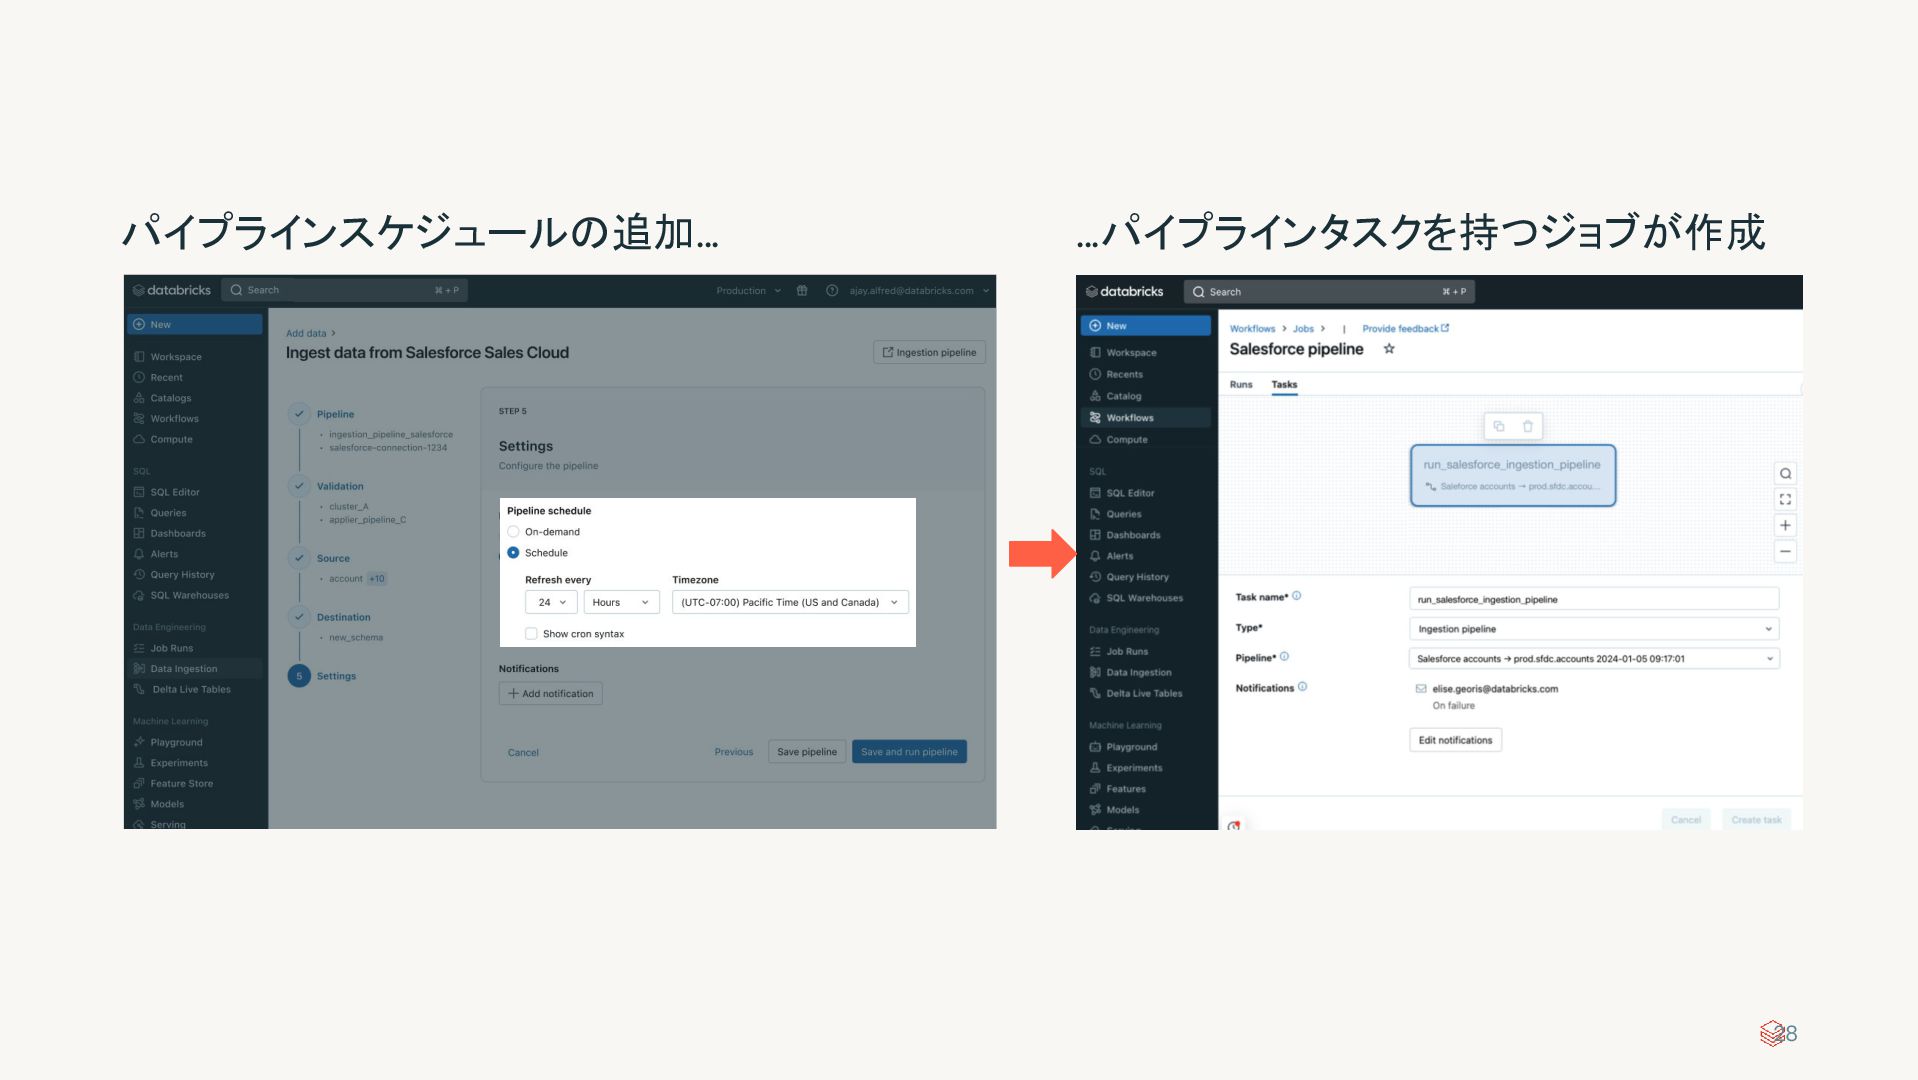This screenshot has height=1080, width=1918.
Task: Star the Salesforce pipeline job
Action: (x=1389, y=349)
